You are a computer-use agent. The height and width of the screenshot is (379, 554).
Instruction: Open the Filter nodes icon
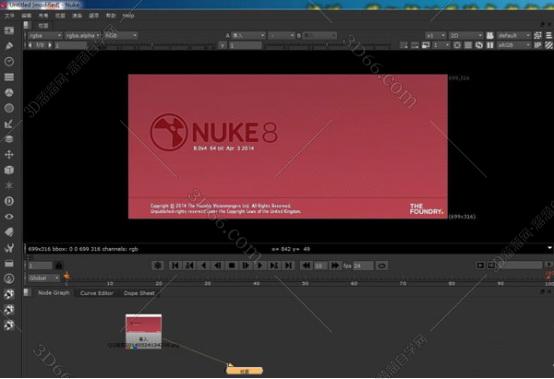pos(9,108)
